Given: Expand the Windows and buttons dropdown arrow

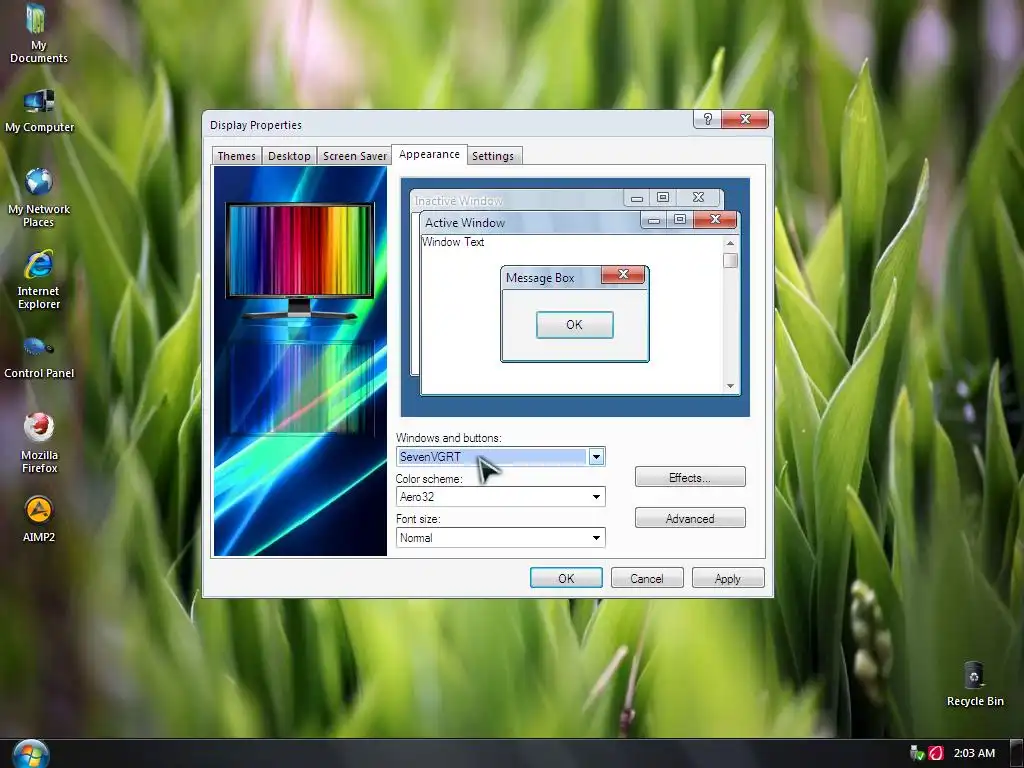Looking at the screenshot, I should 596,456.
